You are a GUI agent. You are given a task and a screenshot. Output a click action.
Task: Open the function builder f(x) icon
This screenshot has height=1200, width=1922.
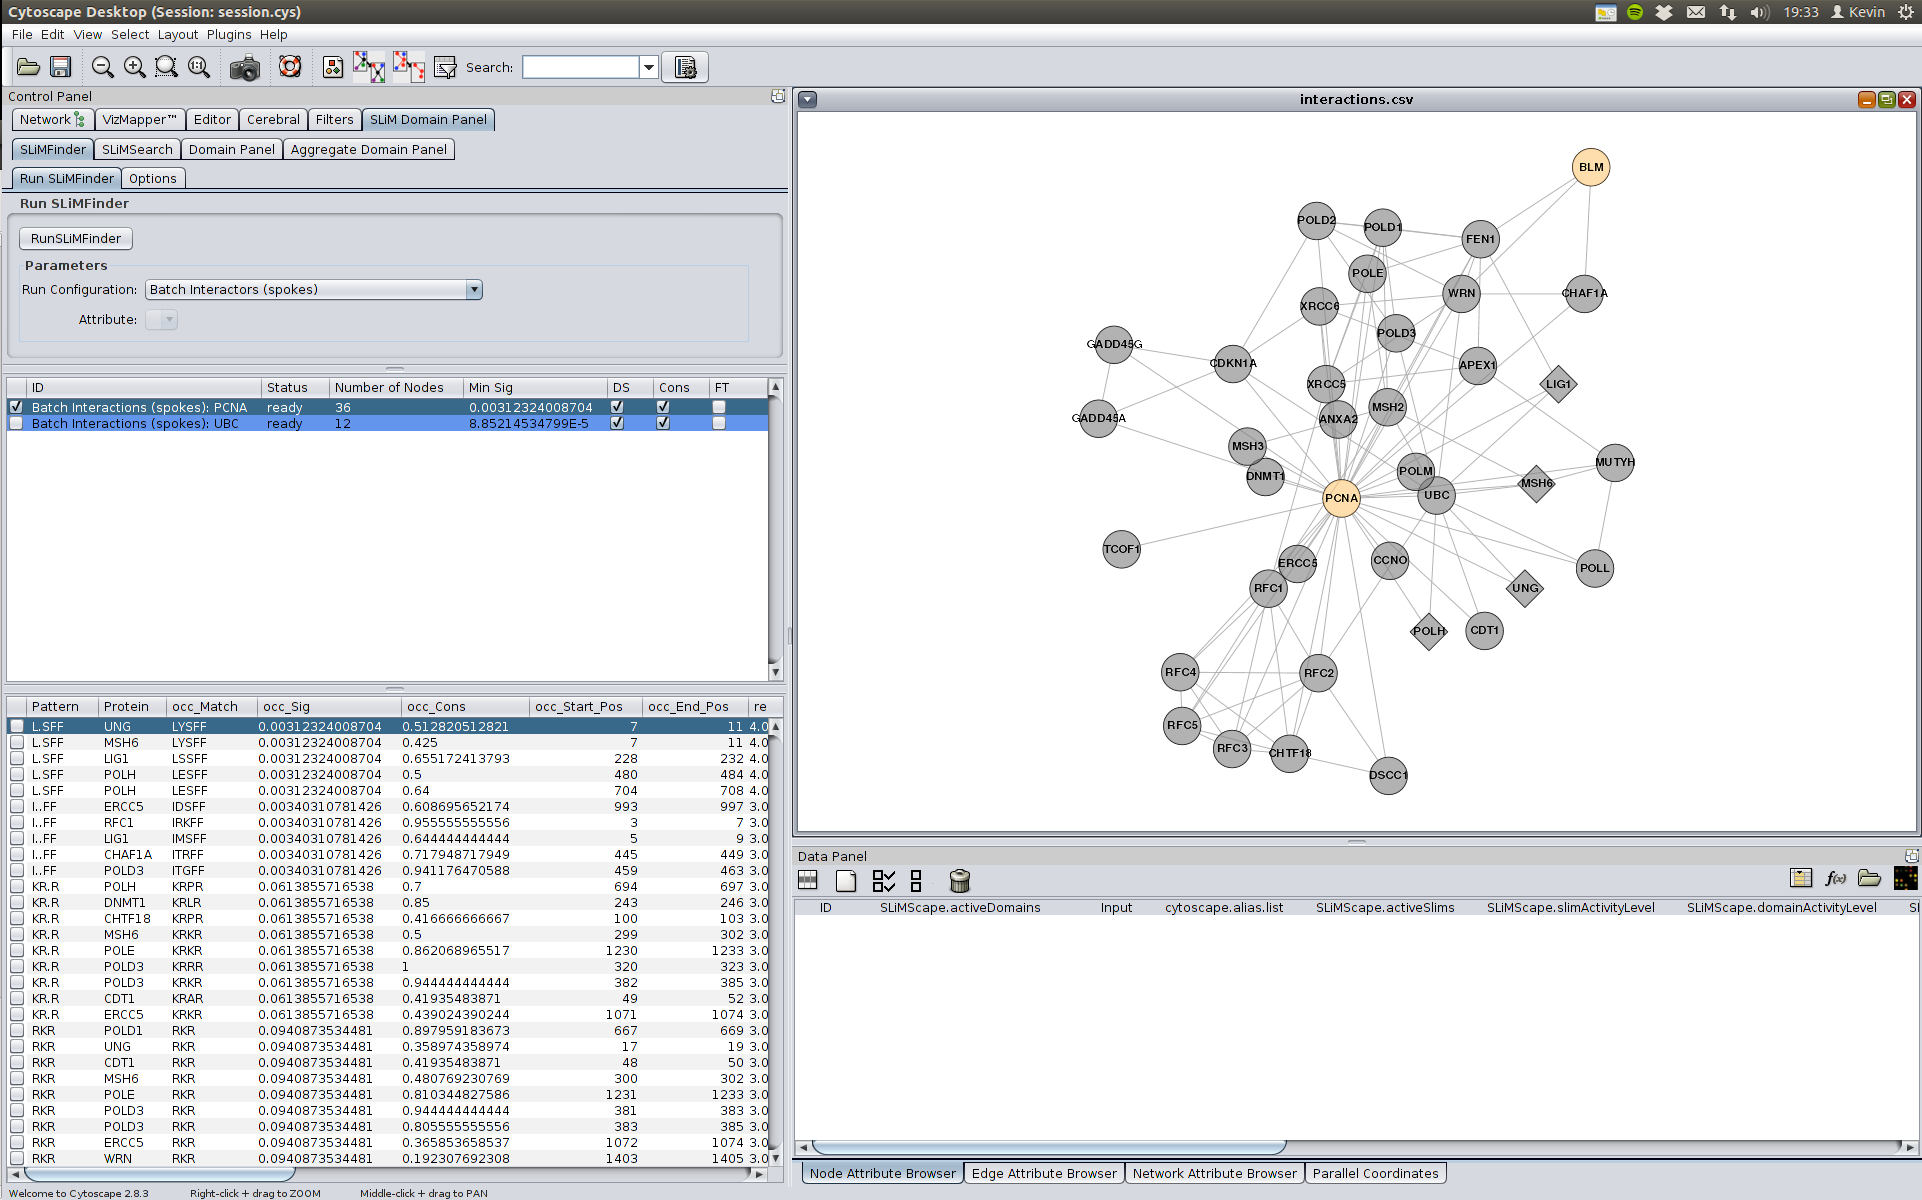click(x=1835, y=878)
